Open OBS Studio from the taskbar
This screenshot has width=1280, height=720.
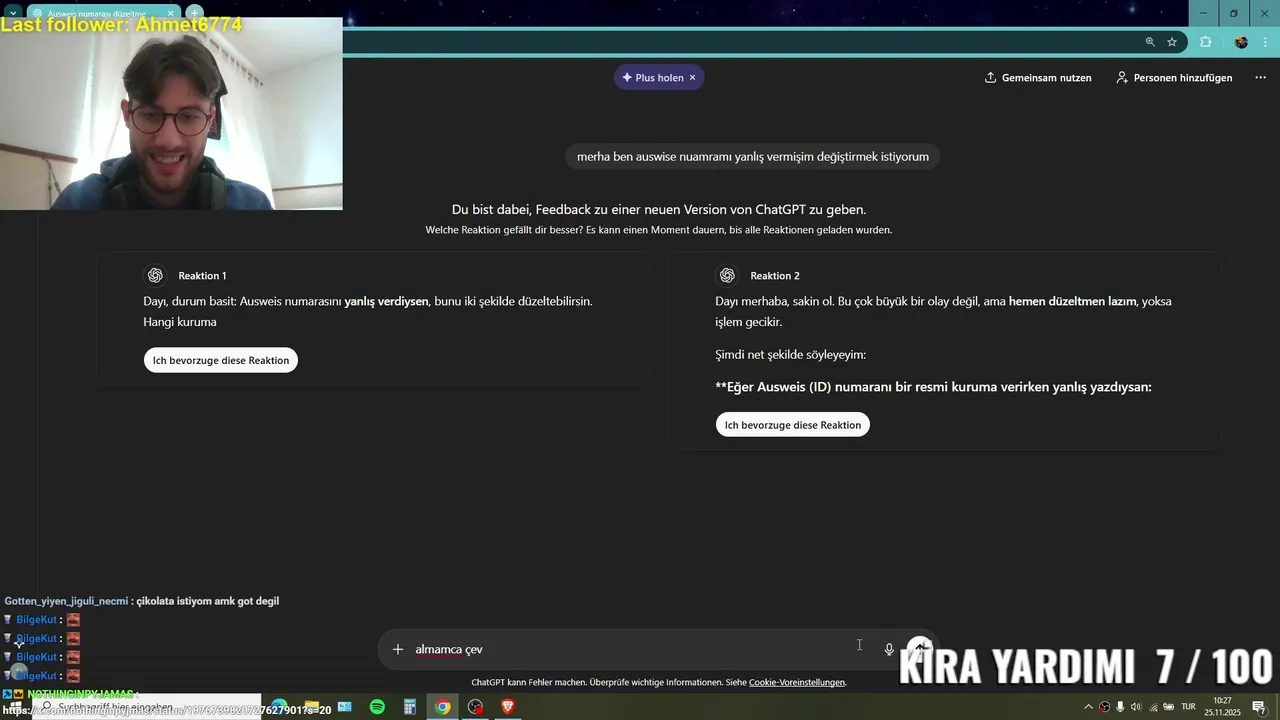click(476, 707)
